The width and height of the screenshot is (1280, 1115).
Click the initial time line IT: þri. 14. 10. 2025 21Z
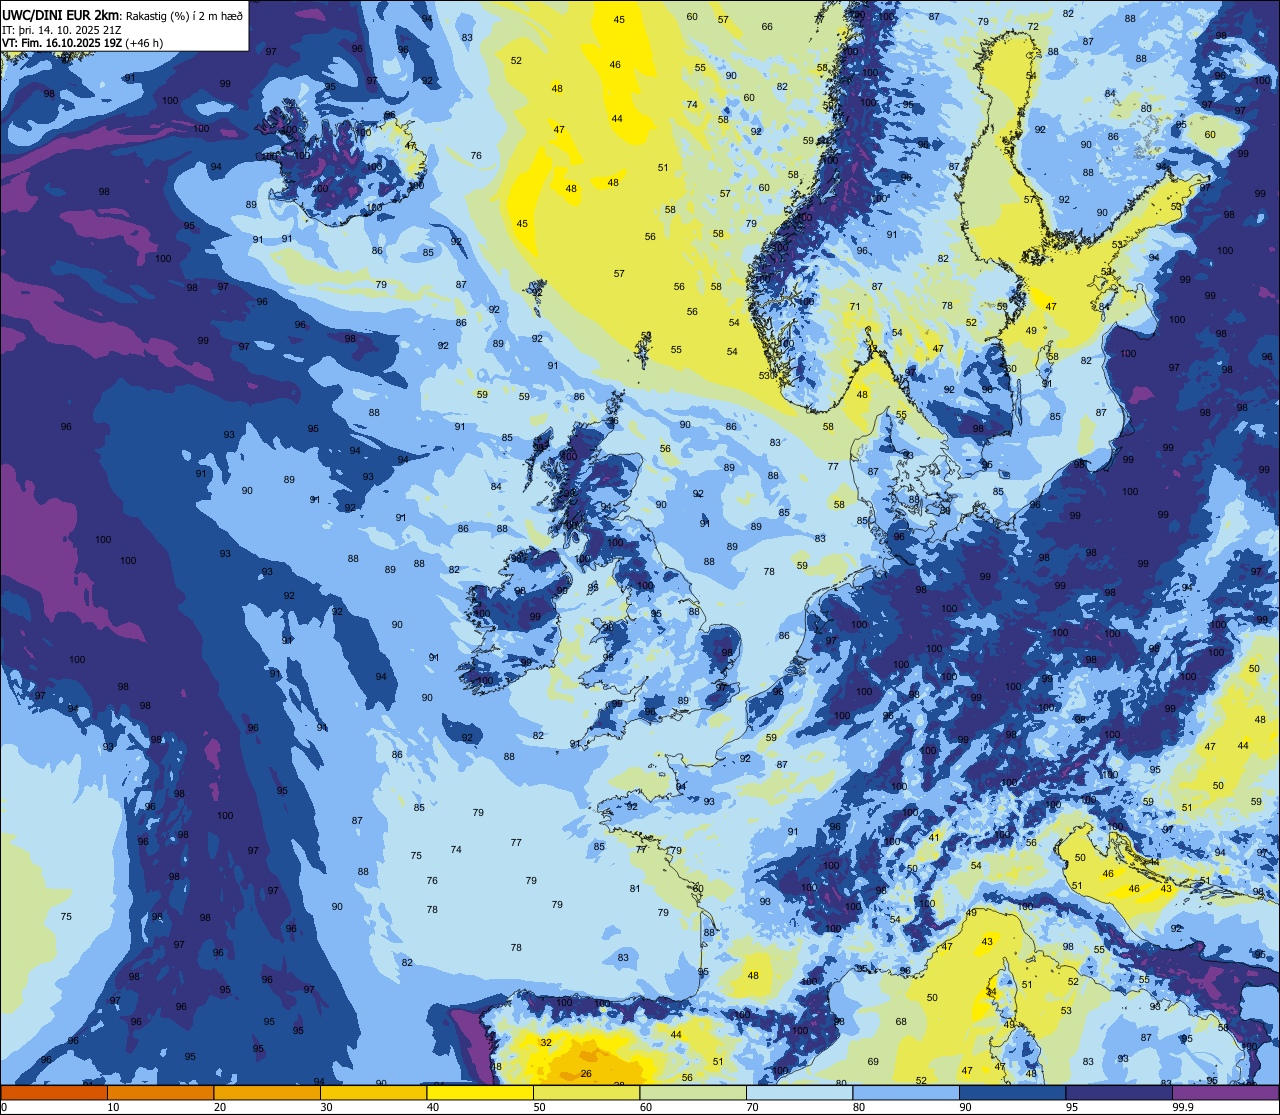[x=62, y=29]
